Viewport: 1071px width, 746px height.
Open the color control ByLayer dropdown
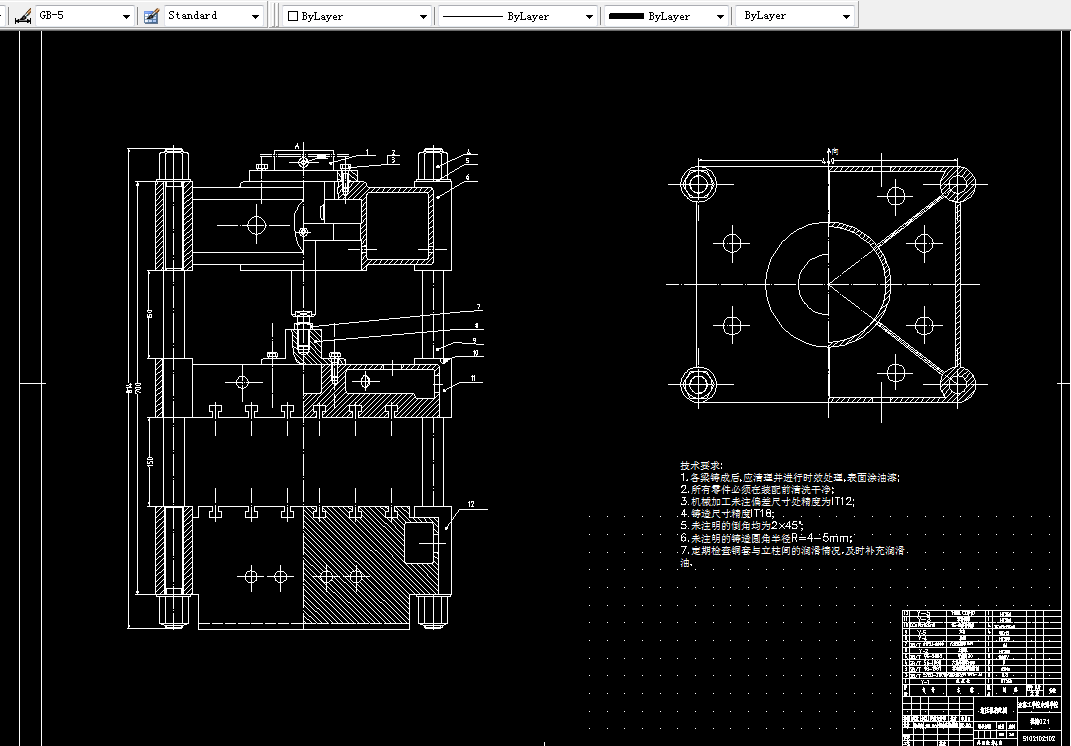coord(423,16)
